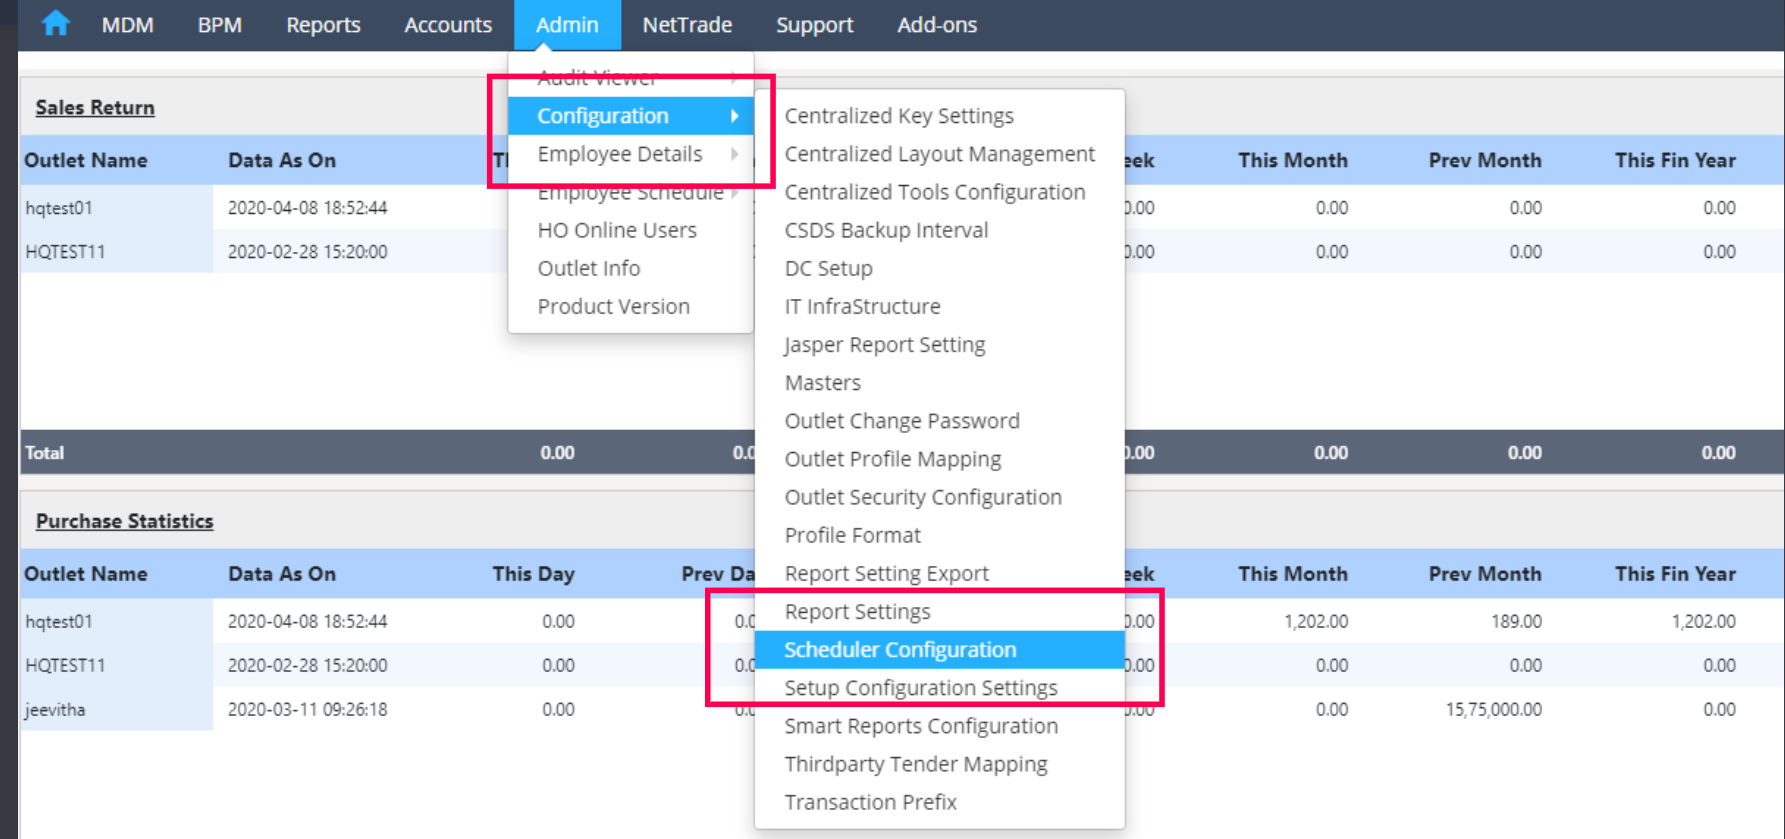
Task: Click HO Online Users menu item
Action: click(617, 230)
